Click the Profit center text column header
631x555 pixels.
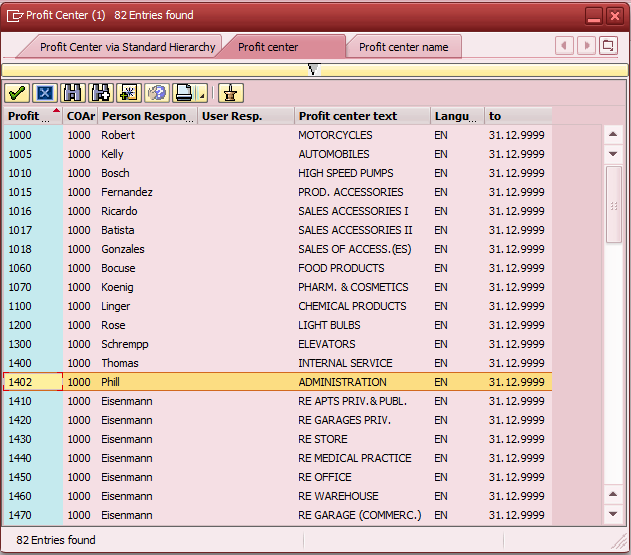point(363,116)
